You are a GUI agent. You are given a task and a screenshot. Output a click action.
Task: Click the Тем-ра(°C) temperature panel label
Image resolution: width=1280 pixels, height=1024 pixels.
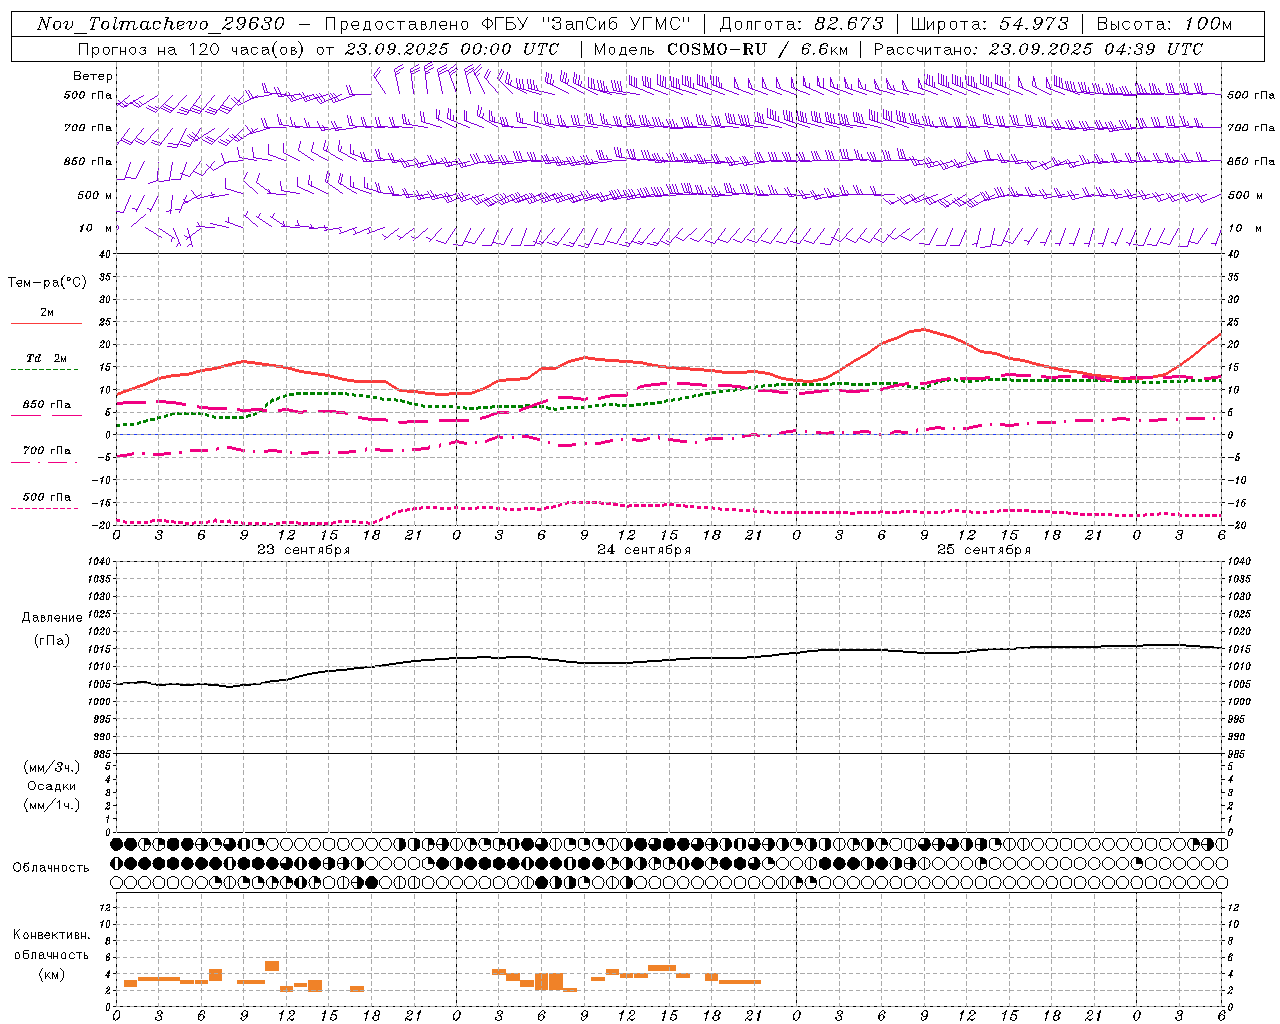tap(47, 283)
